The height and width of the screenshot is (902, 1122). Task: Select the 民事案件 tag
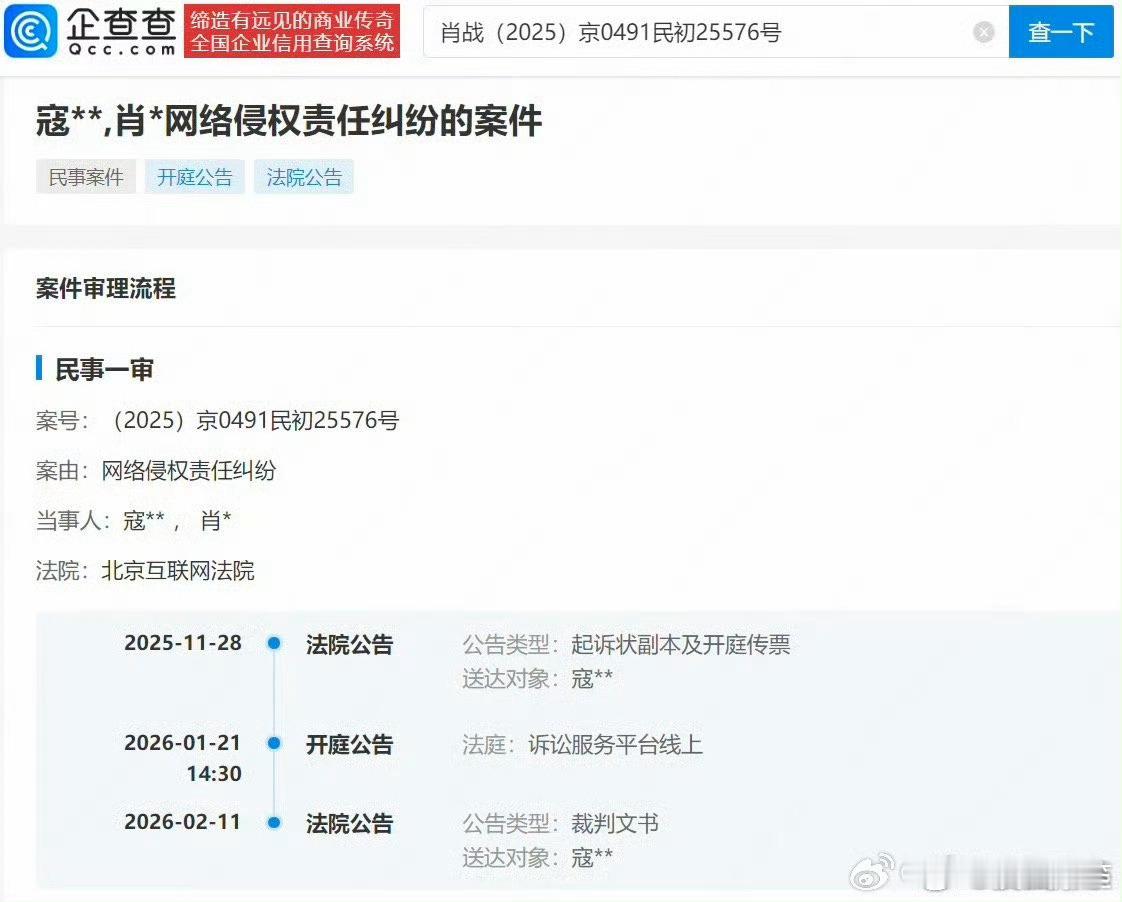(x=85, y=177)
